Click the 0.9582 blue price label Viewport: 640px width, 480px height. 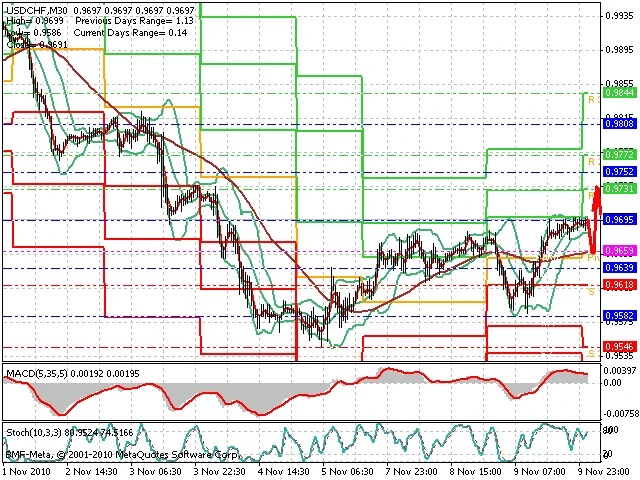point(620,316)
